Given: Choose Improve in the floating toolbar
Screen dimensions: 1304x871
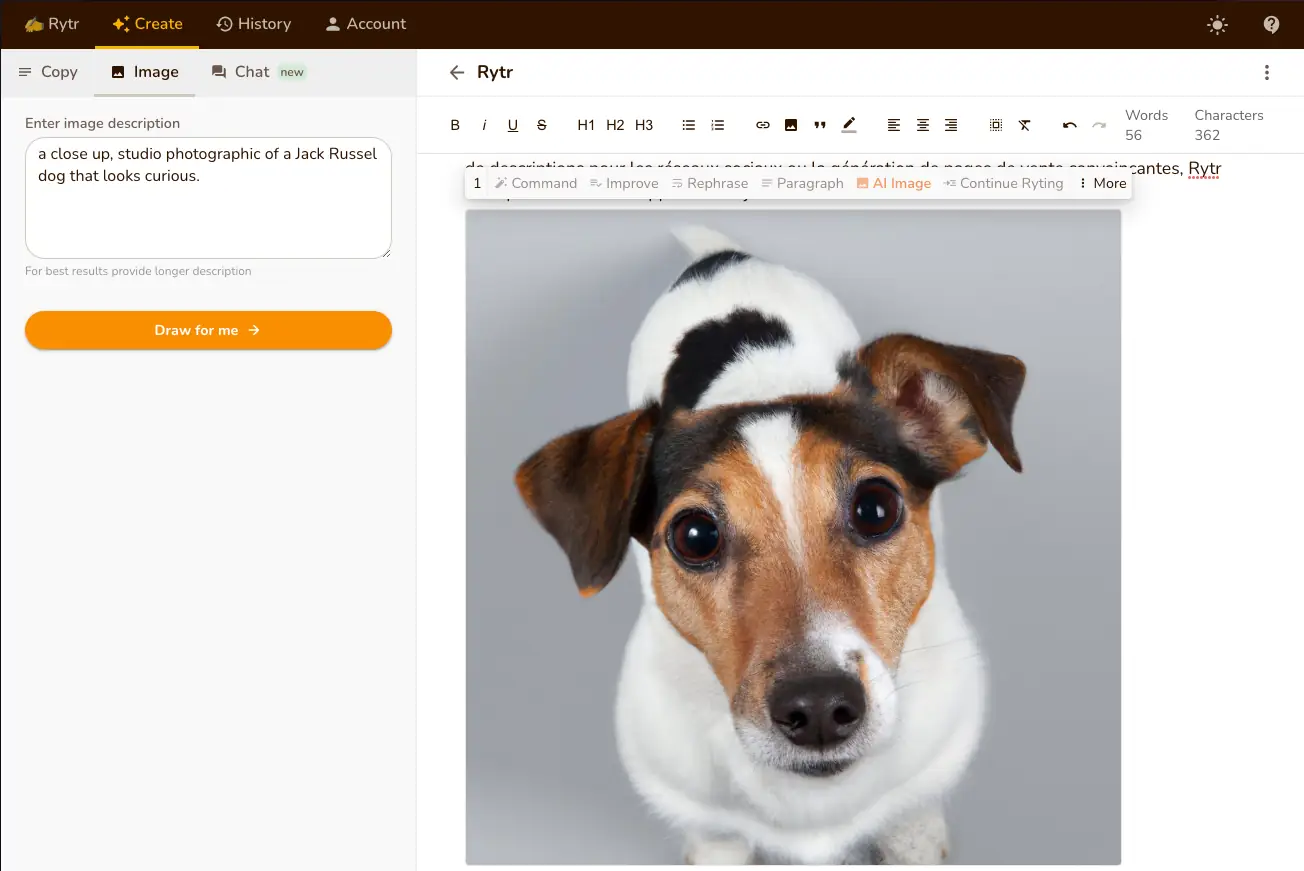Looking at the screenshot, I should click(x=624, y=183).
